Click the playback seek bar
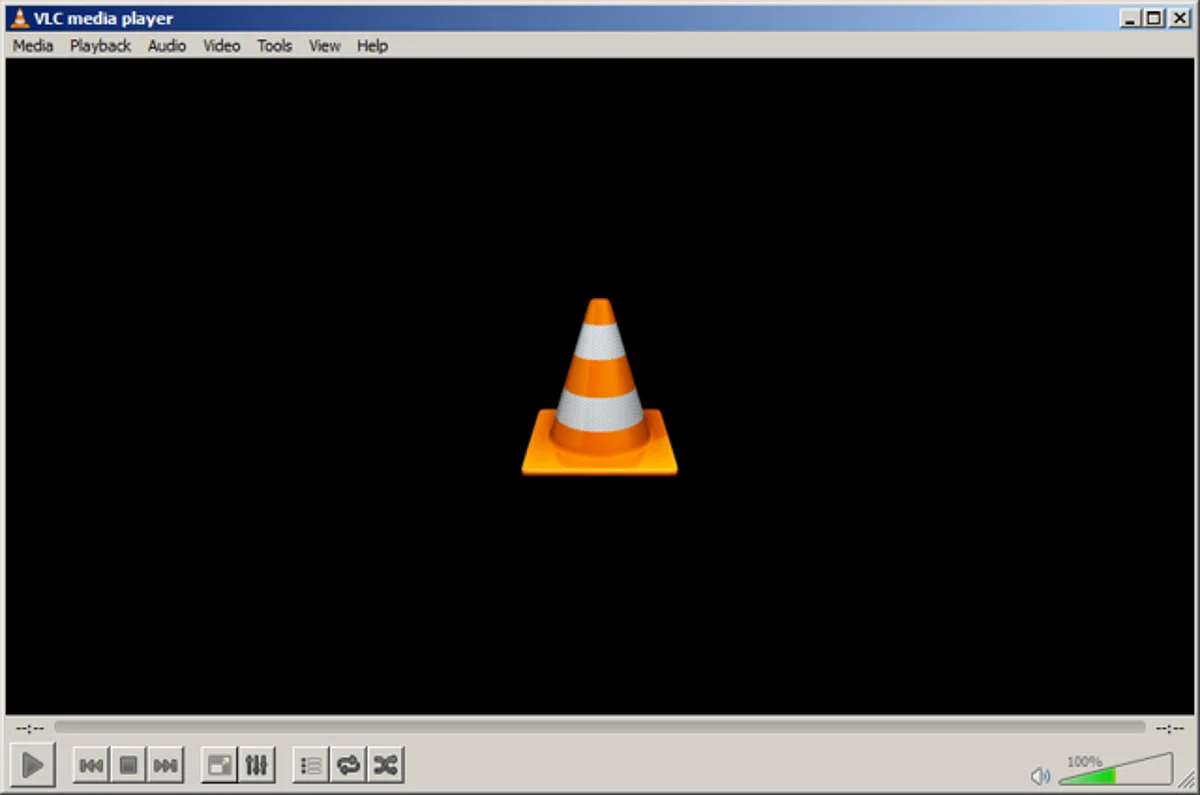 click(600, 727)
